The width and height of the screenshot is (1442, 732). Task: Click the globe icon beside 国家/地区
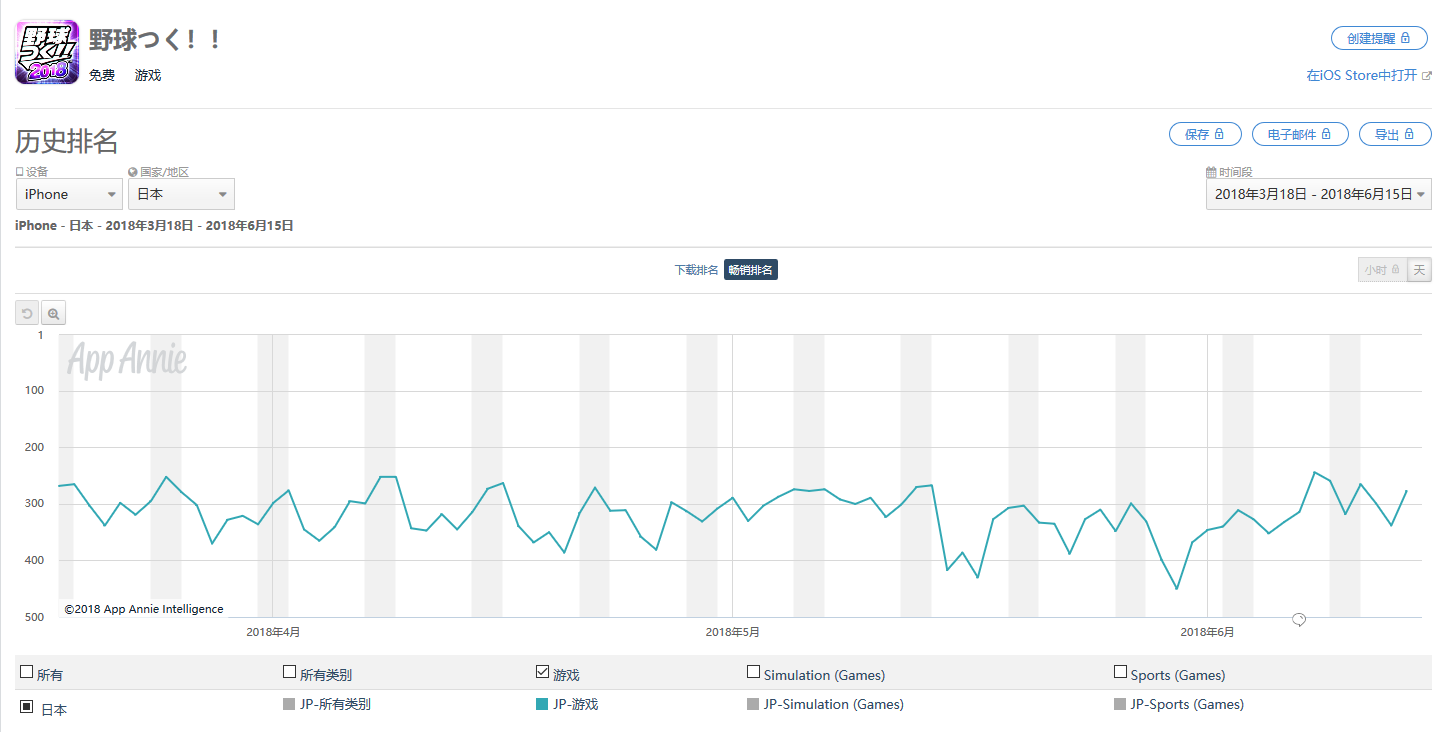click(x=133, y=172)
